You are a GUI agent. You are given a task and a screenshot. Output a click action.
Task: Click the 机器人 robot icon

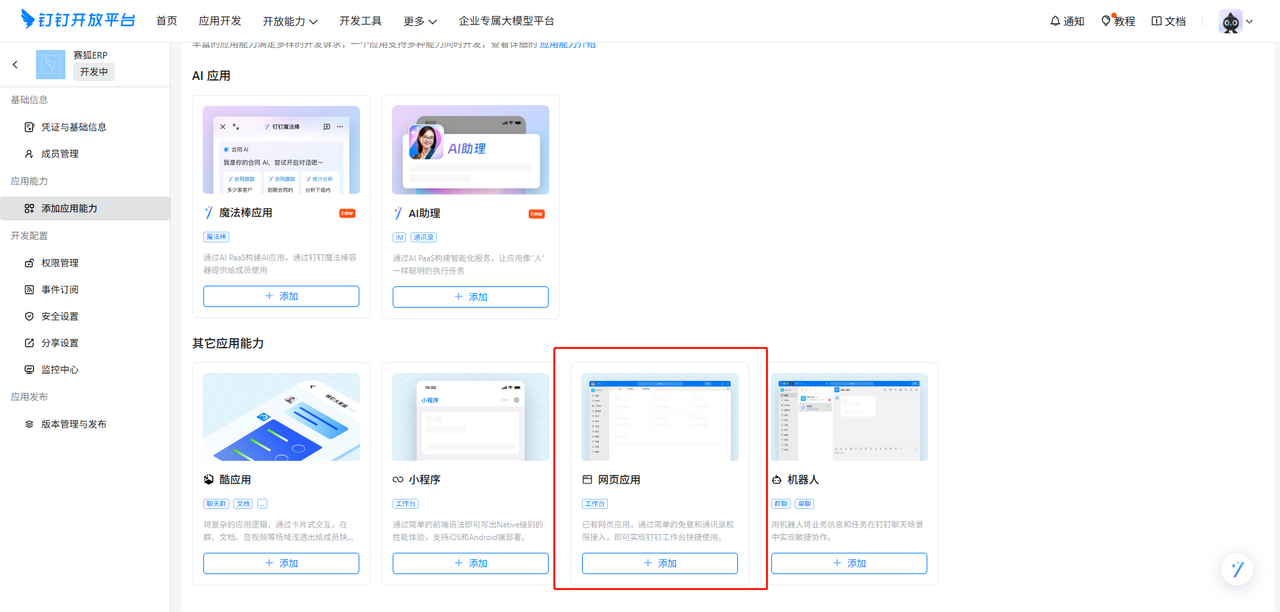pyautogui.click(x=777, y=480)
